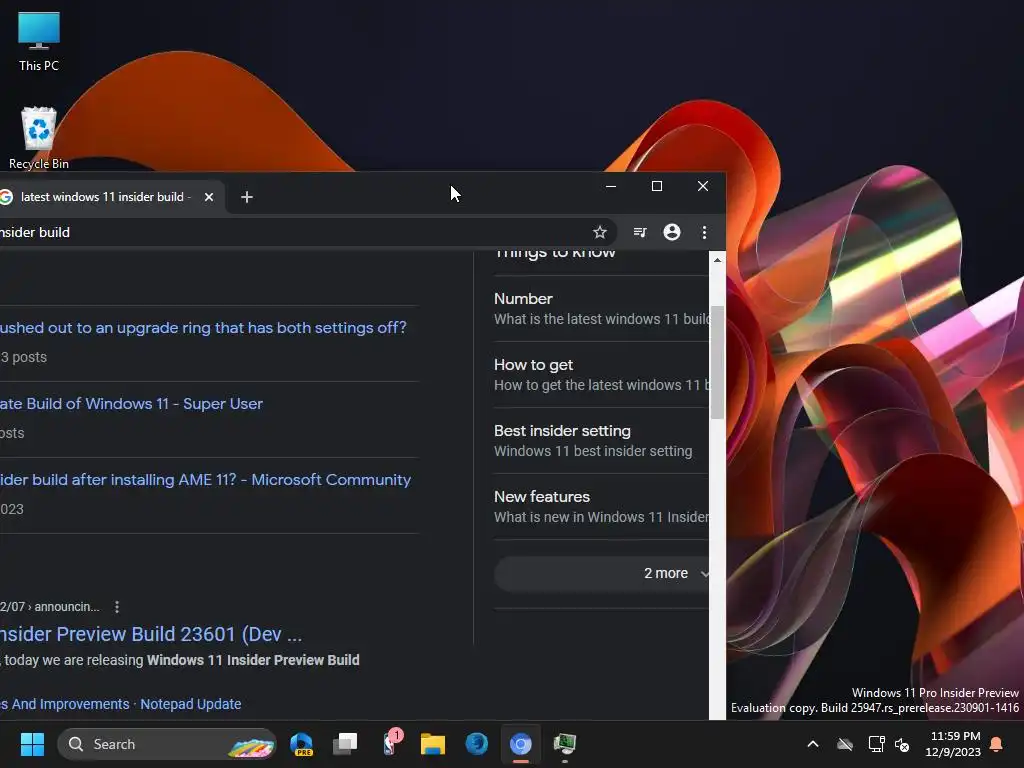Screen dimensions: 1024x768
Task: Open the 'AME 11? - Microsoft Community' result
Action: (x=206, y=479)
